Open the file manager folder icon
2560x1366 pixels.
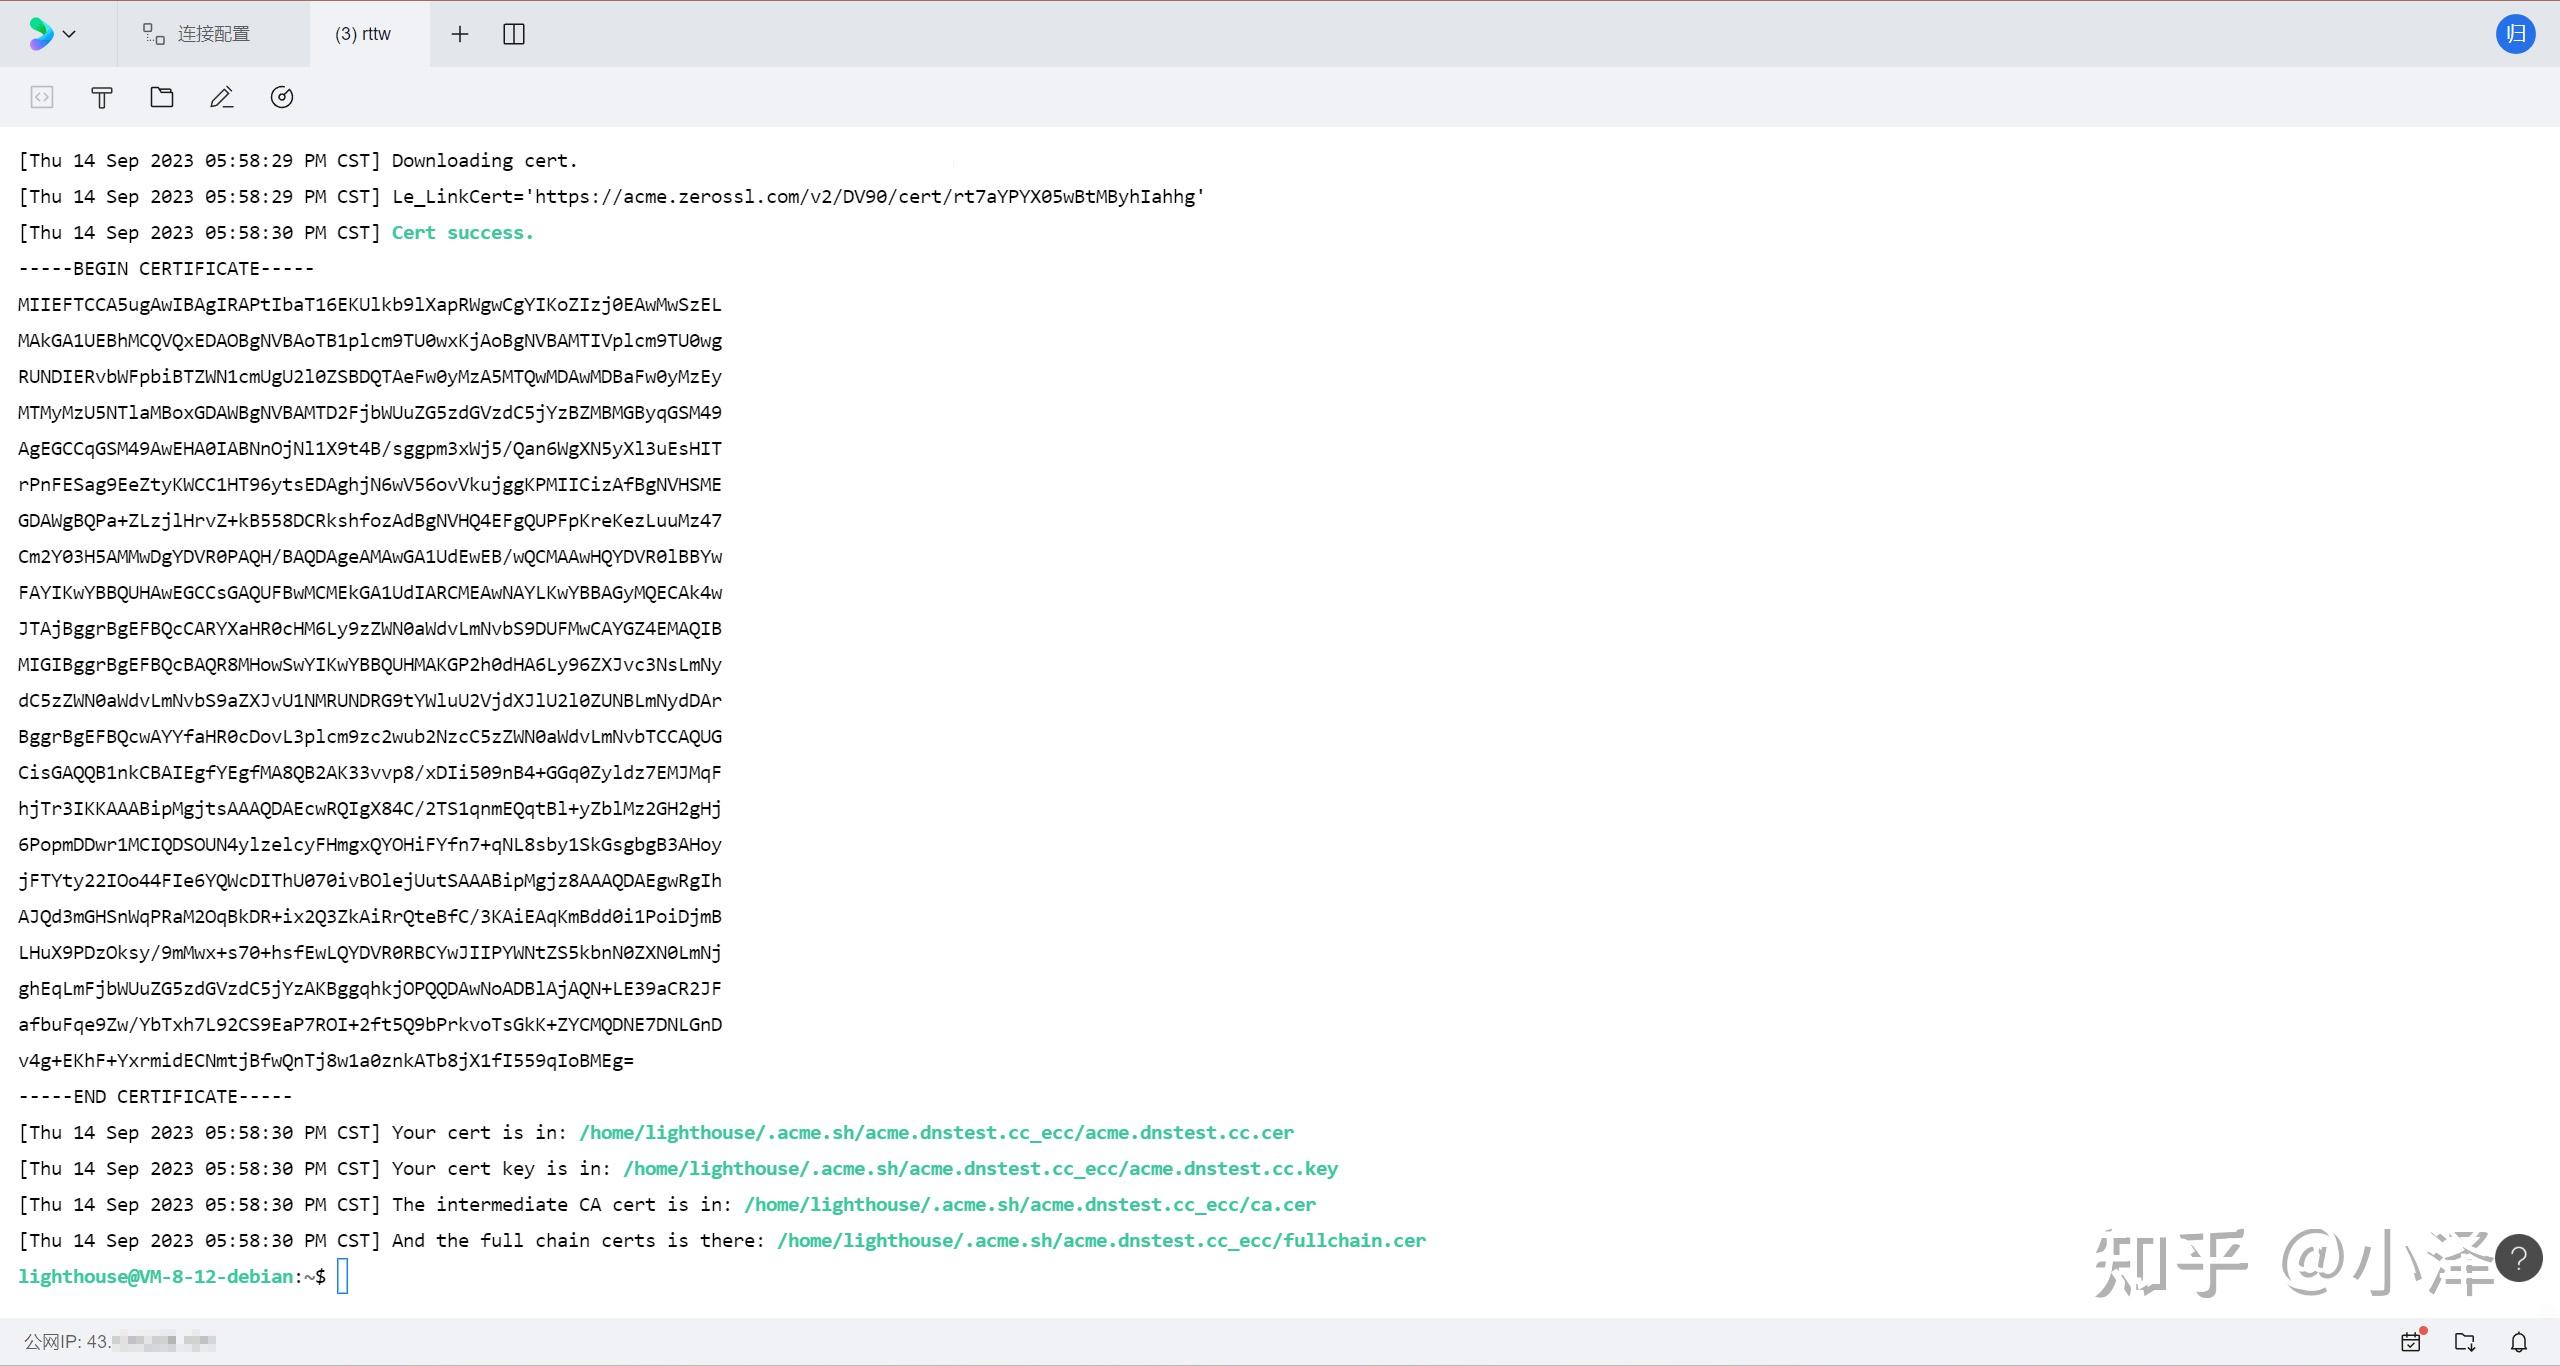[x=162, y=97]
